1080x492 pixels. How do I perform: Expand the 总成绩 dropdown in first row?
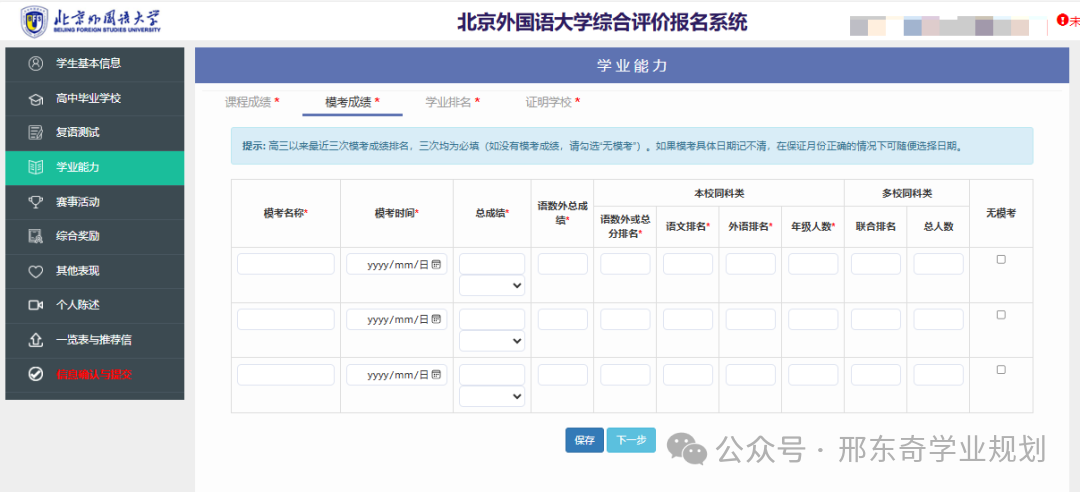492,286
